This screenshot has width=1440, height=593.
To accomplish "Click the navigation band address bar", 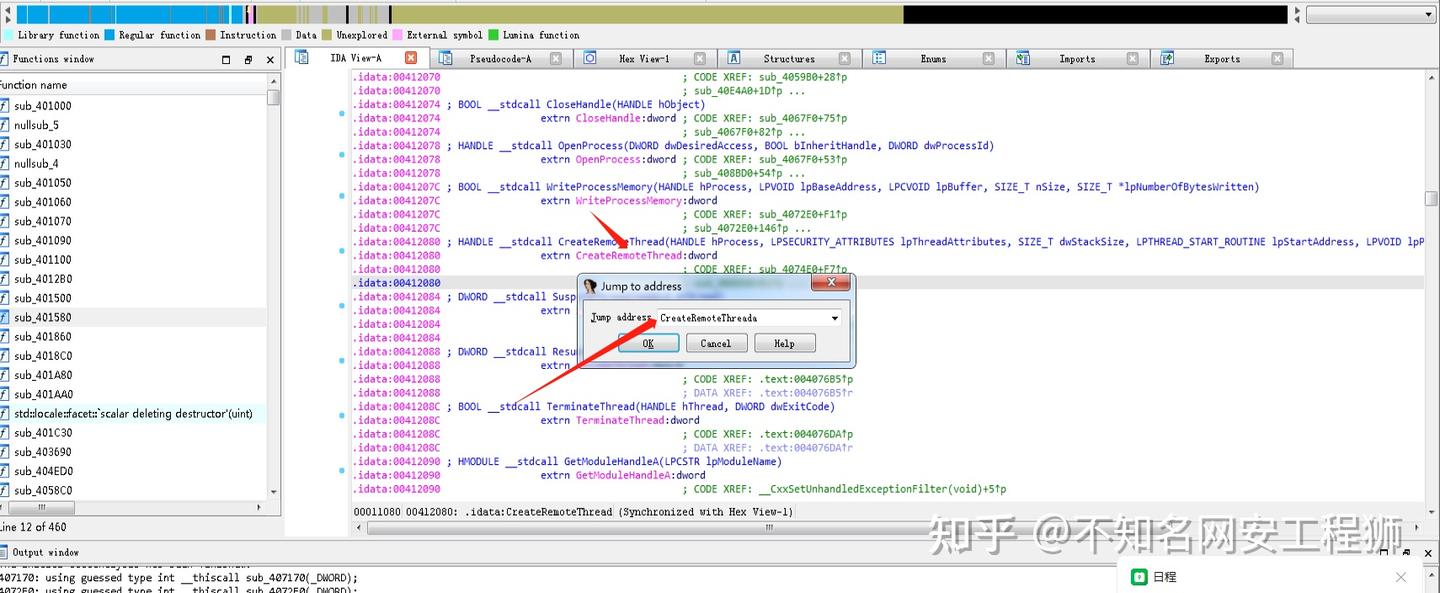I will (x=650, y=13).
